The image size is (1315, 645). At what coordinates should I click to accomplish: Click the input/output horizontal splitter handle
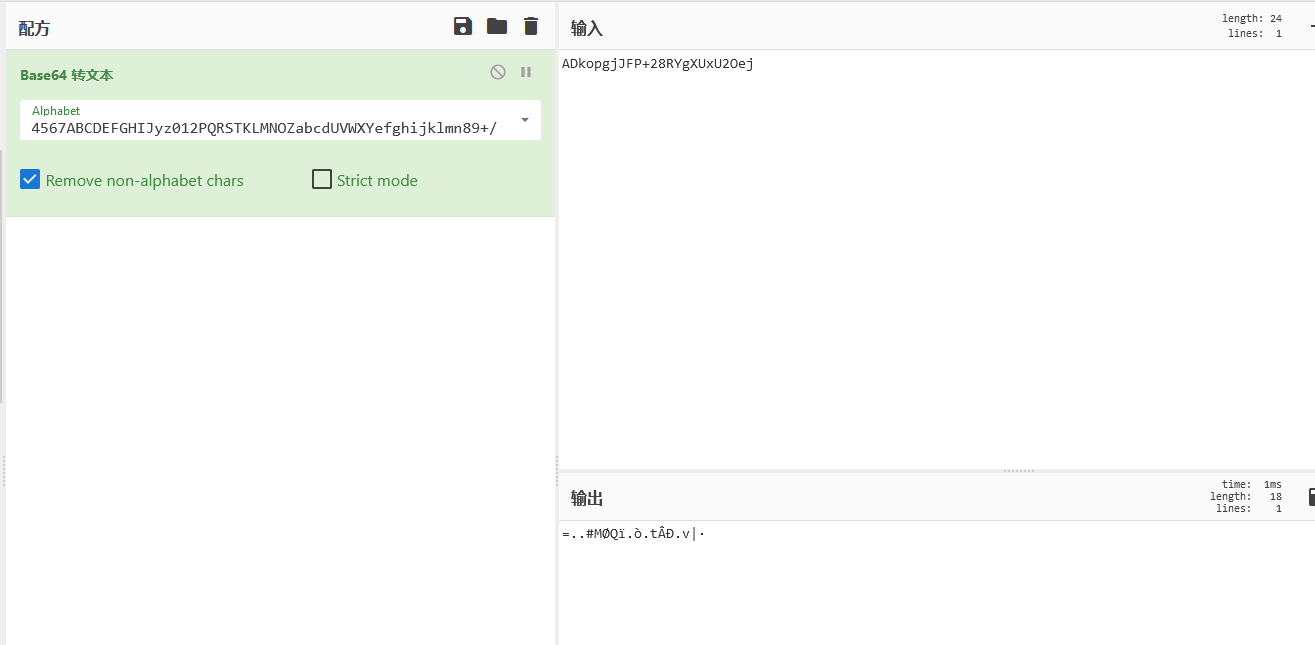(x=1018, y=470)
